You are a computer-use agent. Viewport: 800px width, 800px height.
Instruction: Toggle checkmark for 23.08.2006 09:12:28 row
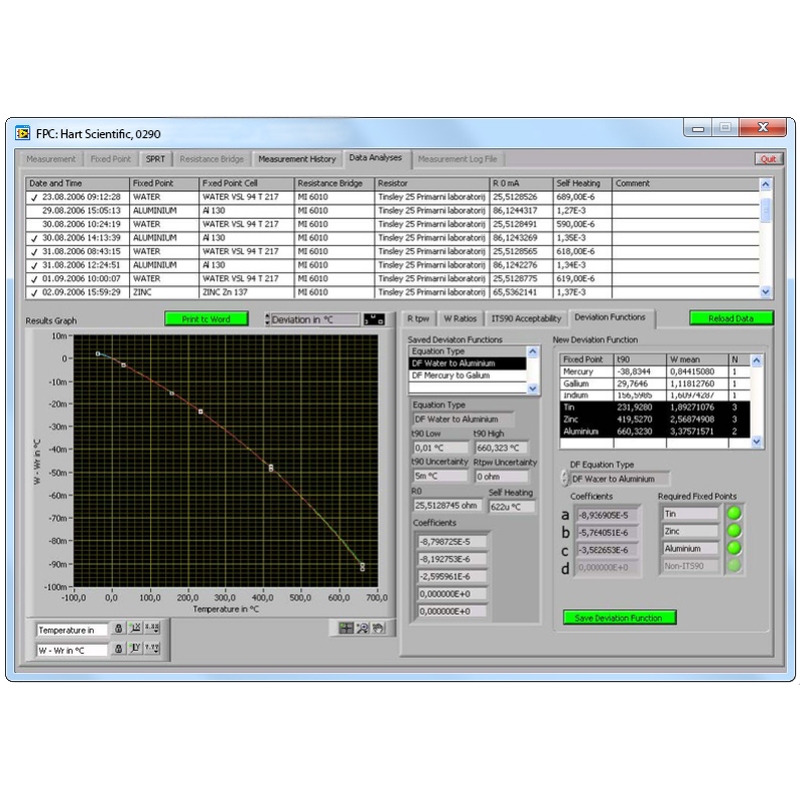point(34,197)
